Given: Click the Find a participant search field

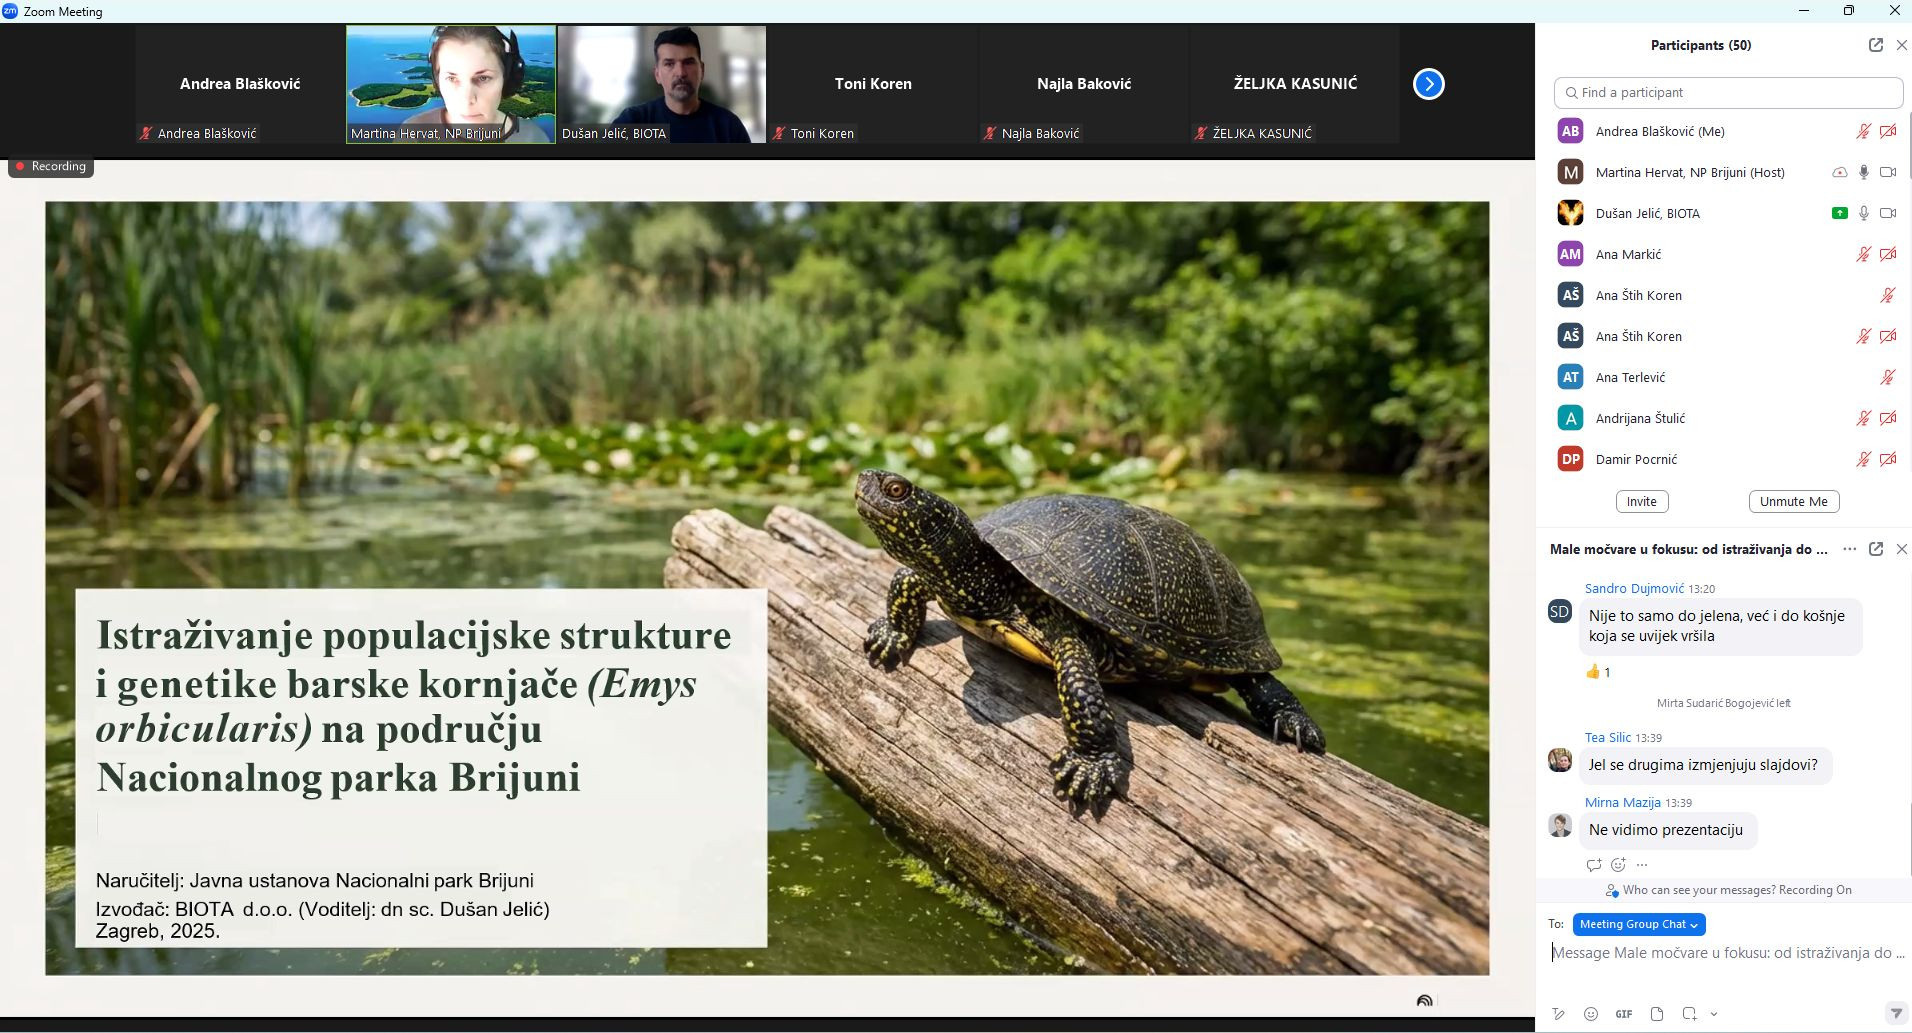Looking at the screenshot, I should 1728,92.
